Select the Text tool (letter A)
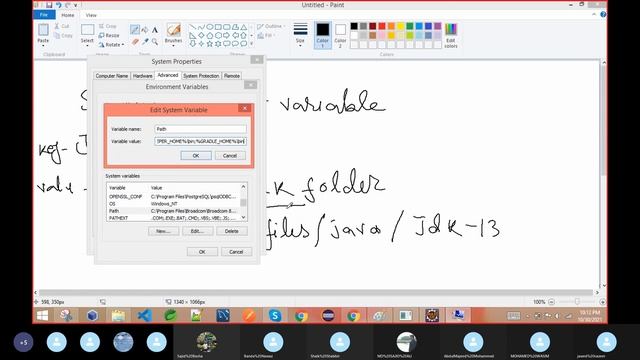This screenshot has width=640, height=360. coord(155,30)
